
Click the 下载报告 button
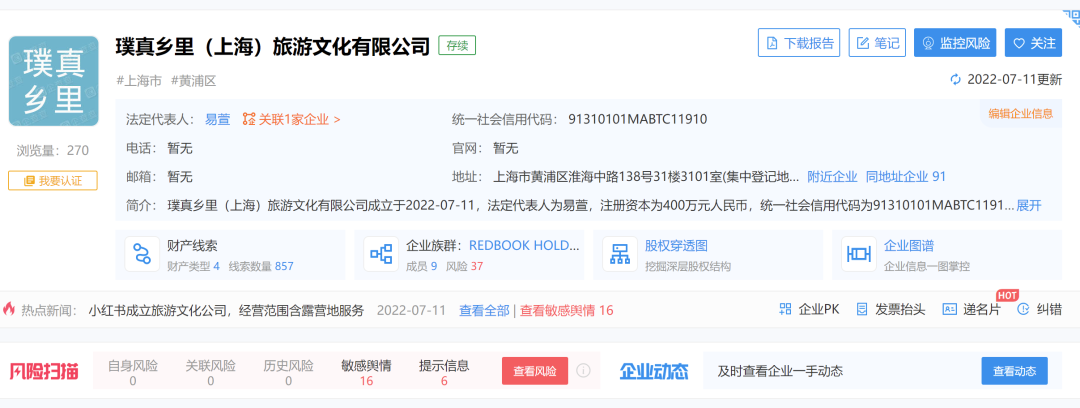click(800, 43)
